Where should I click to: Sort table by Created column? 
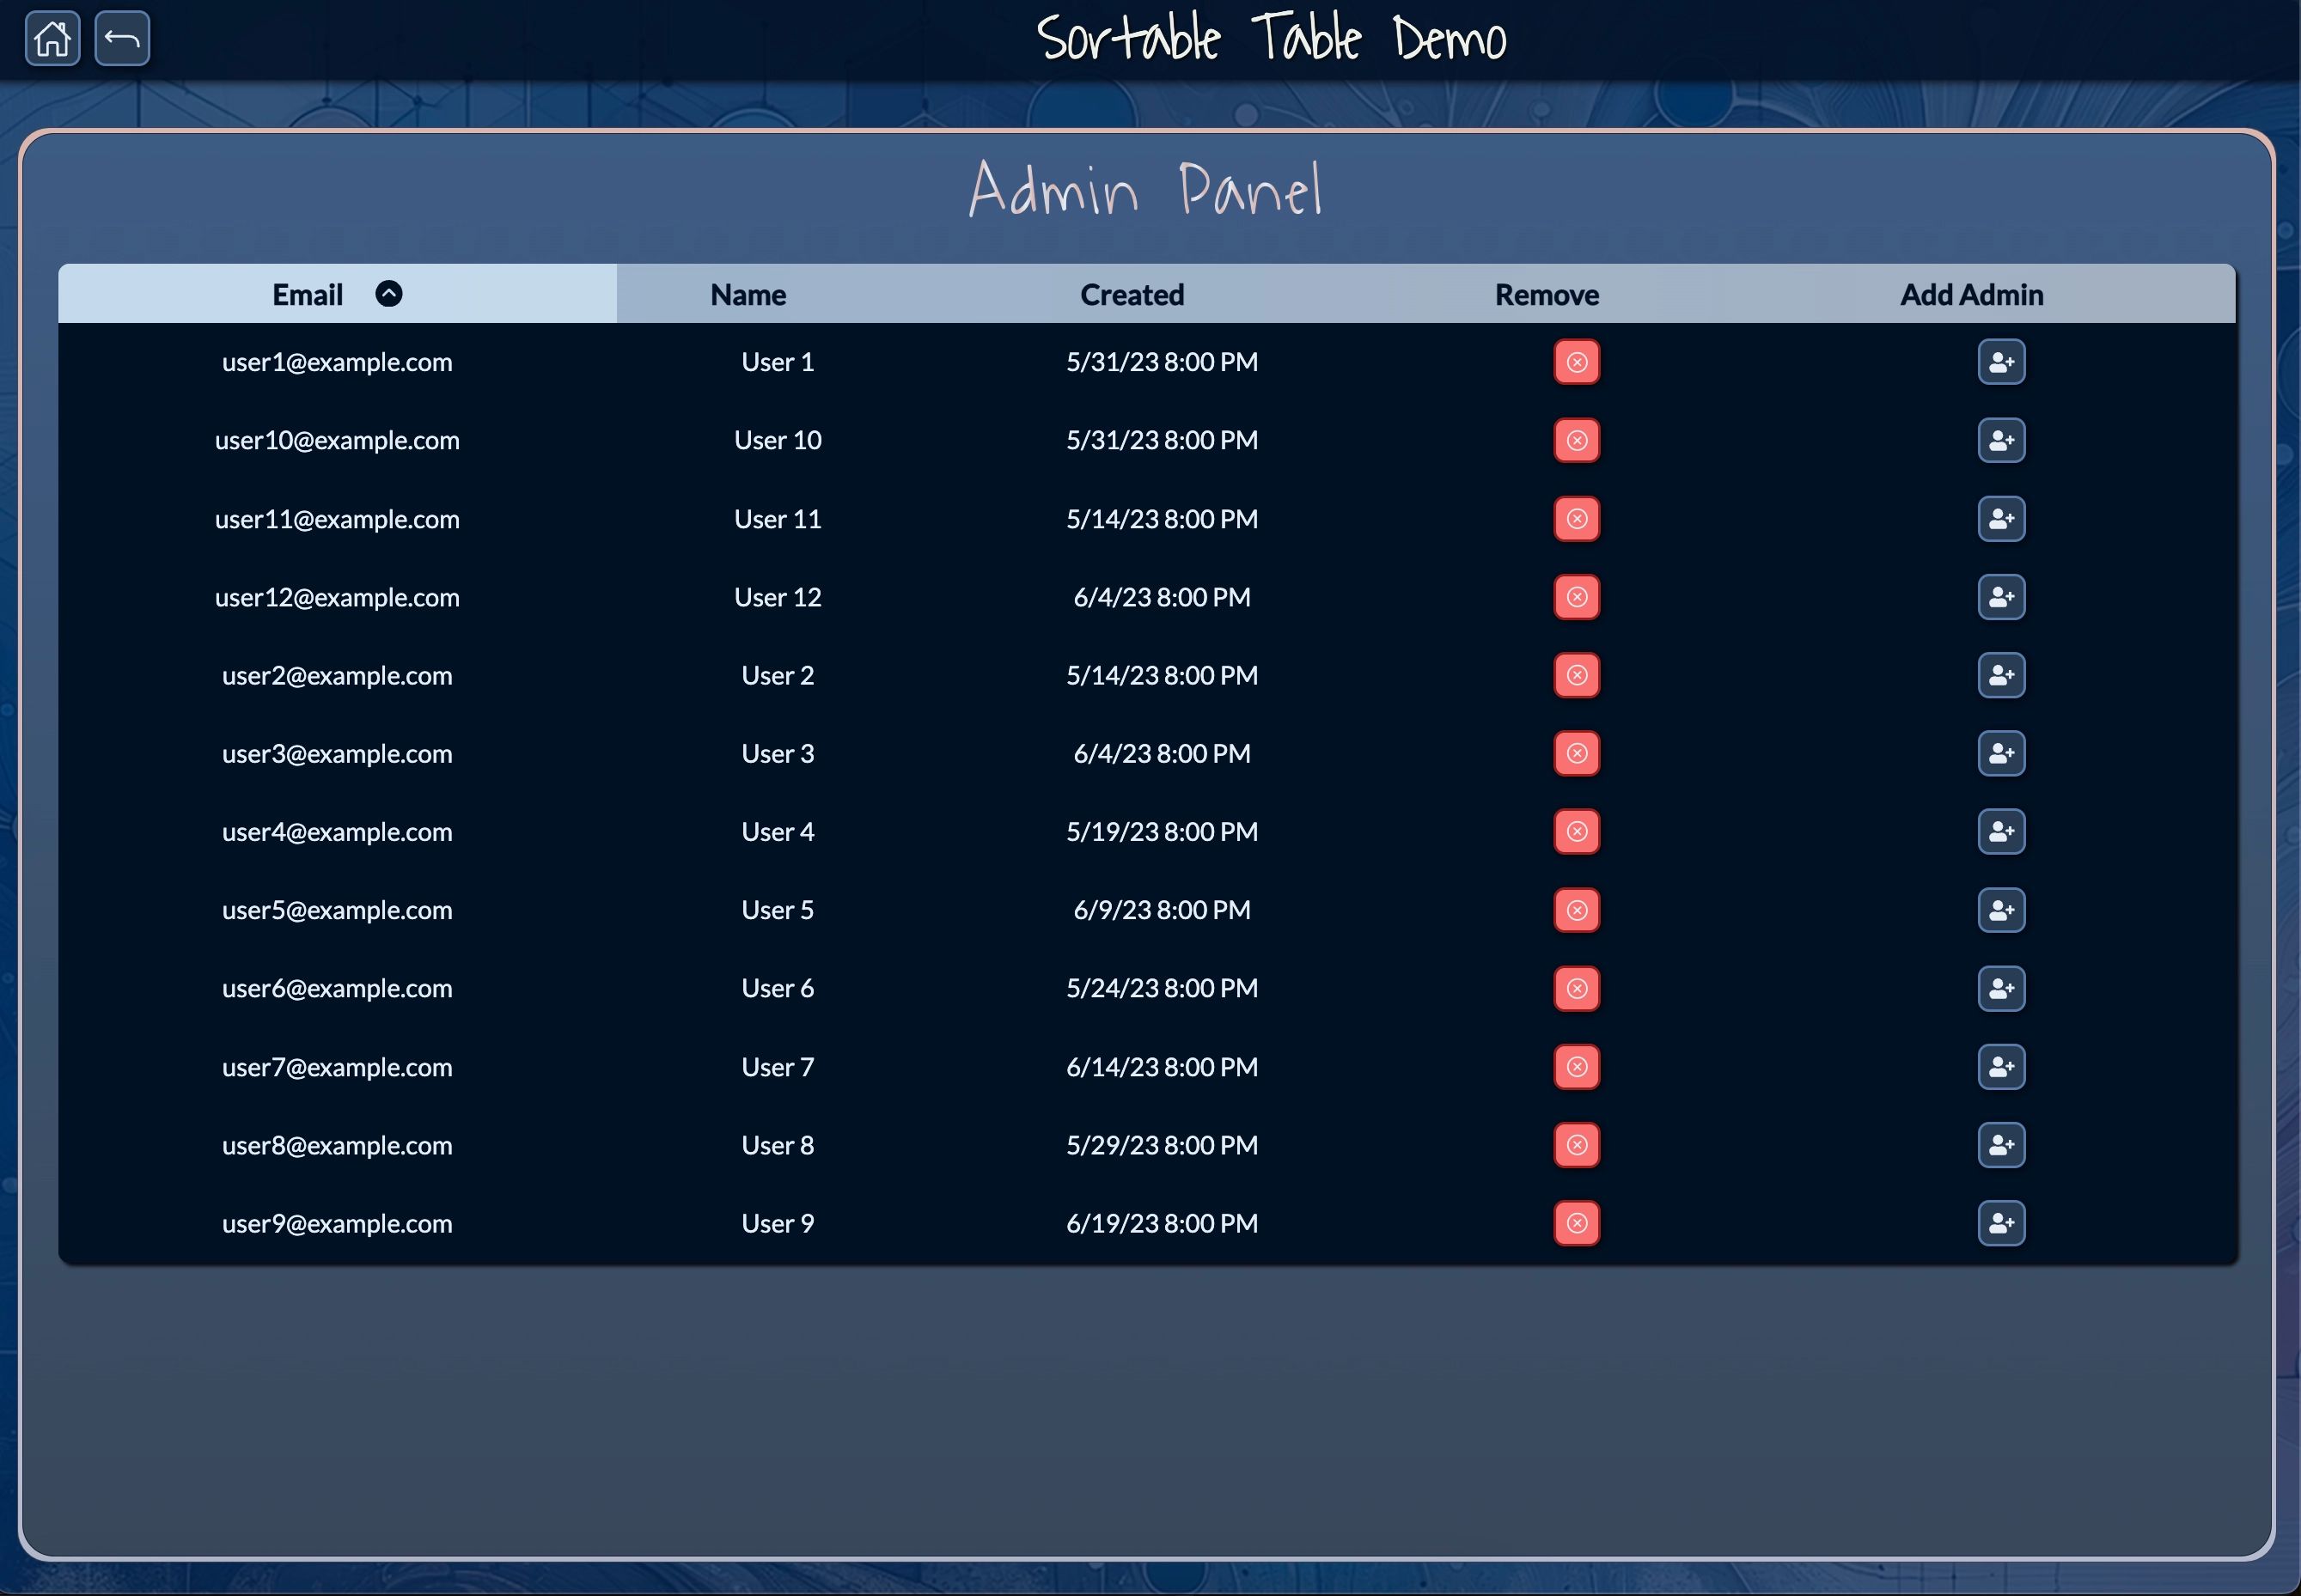1132,295
